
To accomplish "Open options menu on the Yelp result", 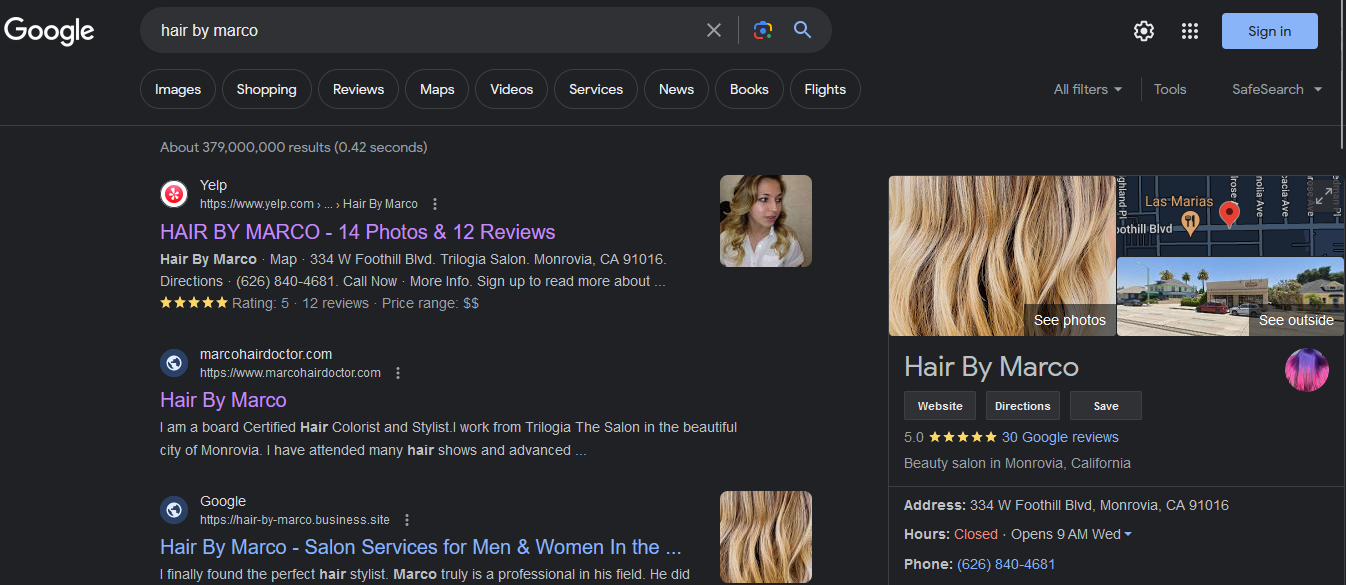I will [x=434, y=203].
